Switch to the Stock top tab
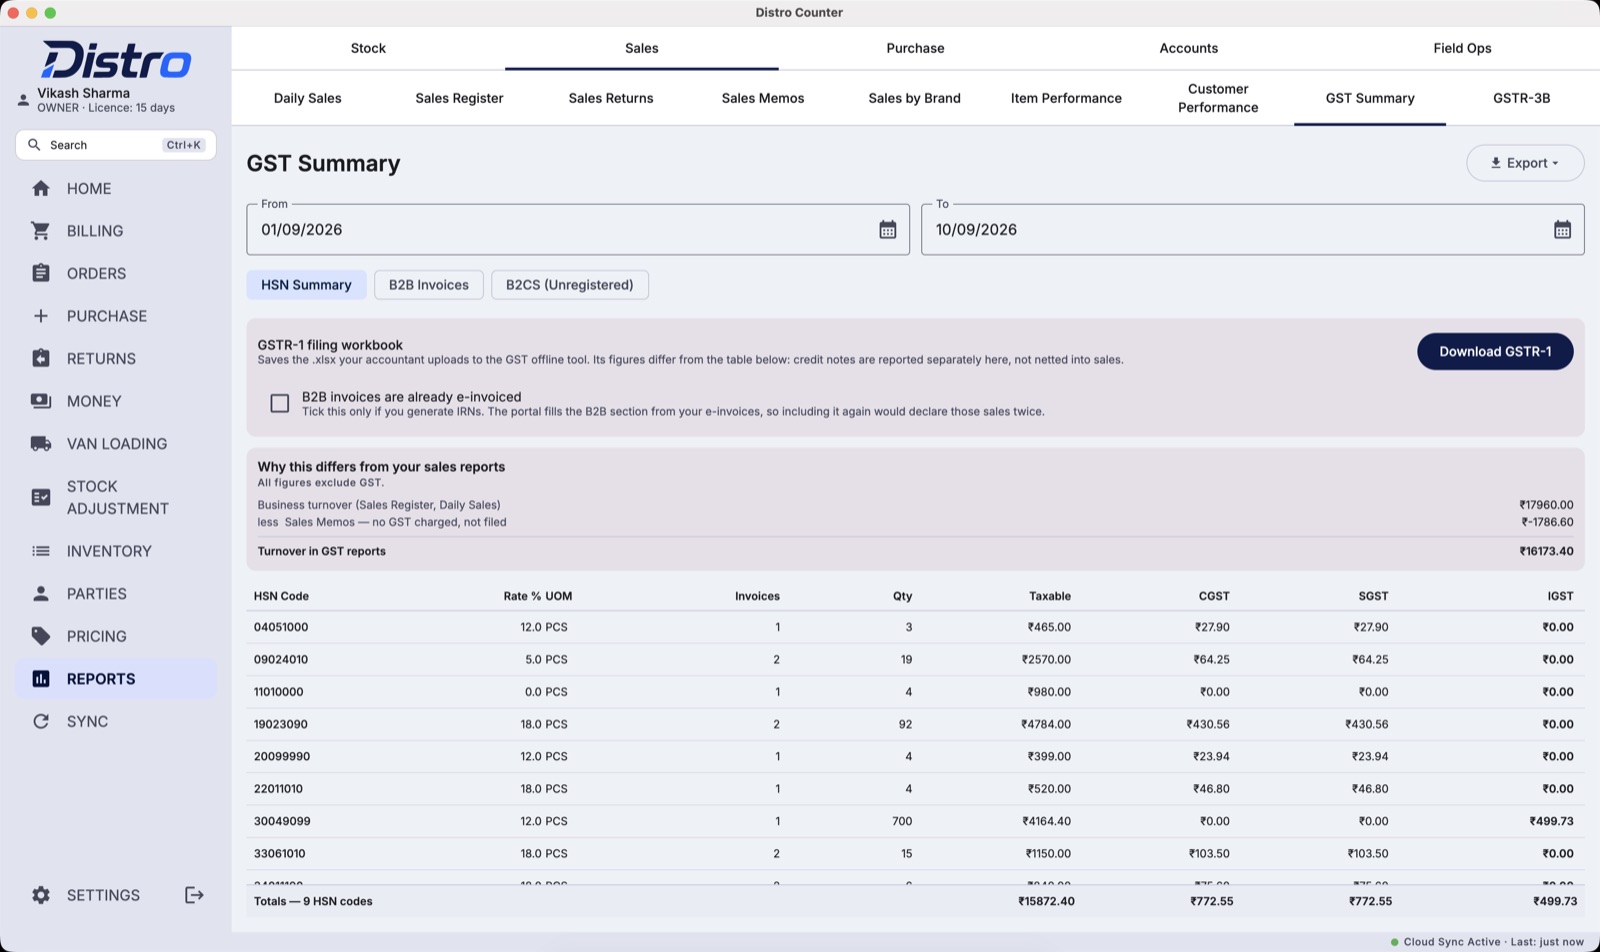The width and height of the screenshot is (1600, 952). click(368, 48)
